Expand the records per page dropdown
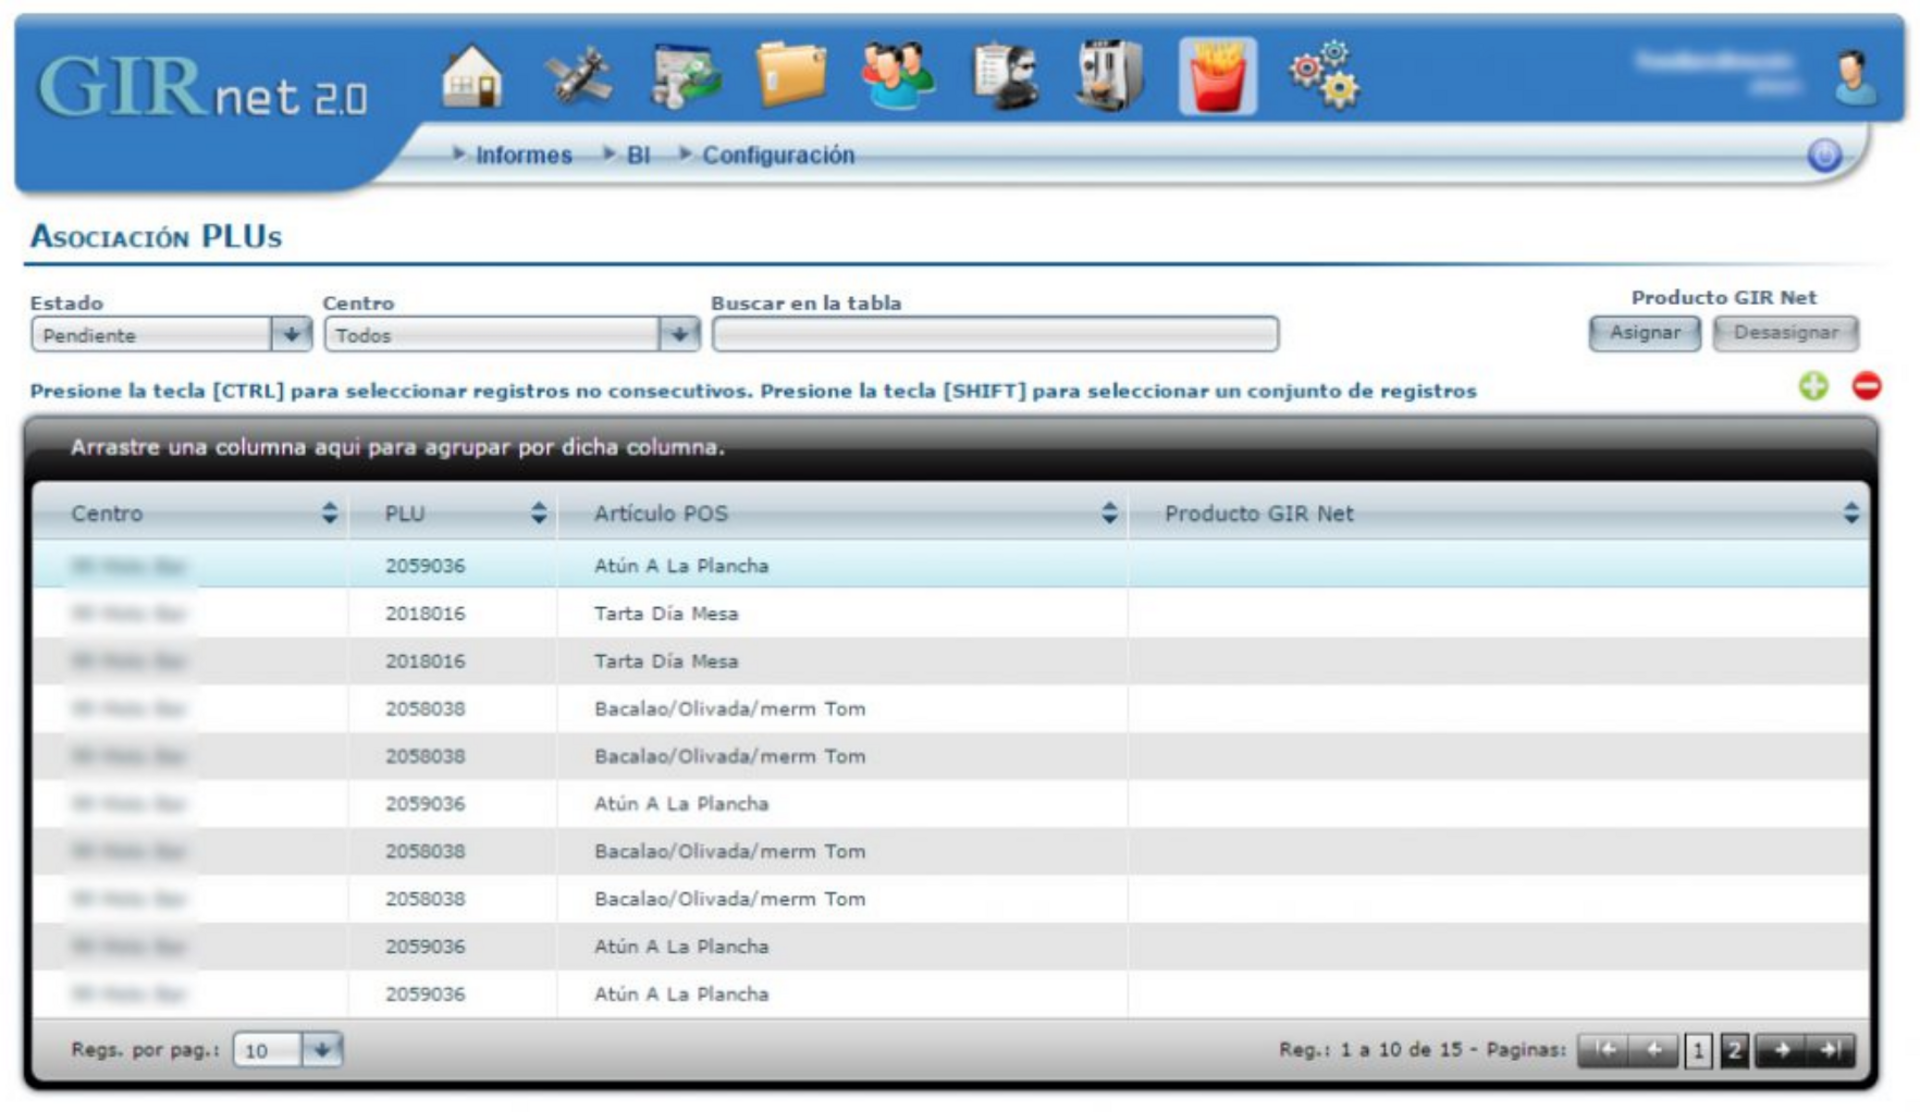Image resolution: width=1920 pixels, height=1112 pixels. tap(322, 1050)
